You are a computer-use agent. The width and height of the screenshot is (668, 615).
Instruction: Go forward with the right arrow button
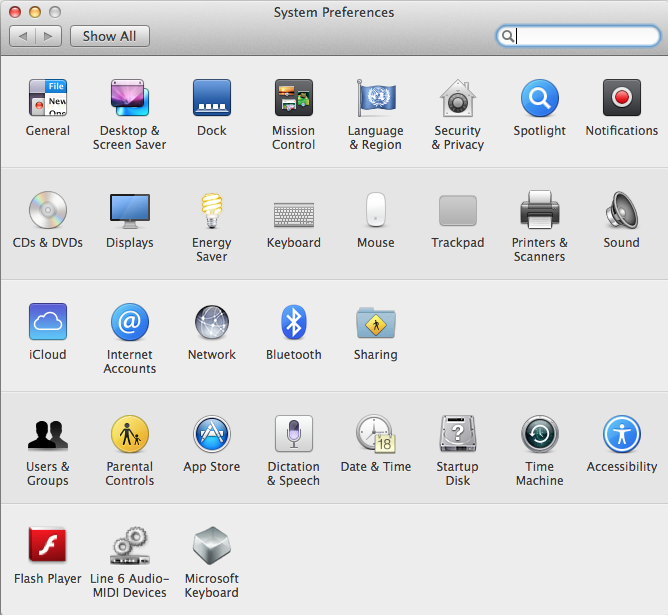tap(49, 36)
